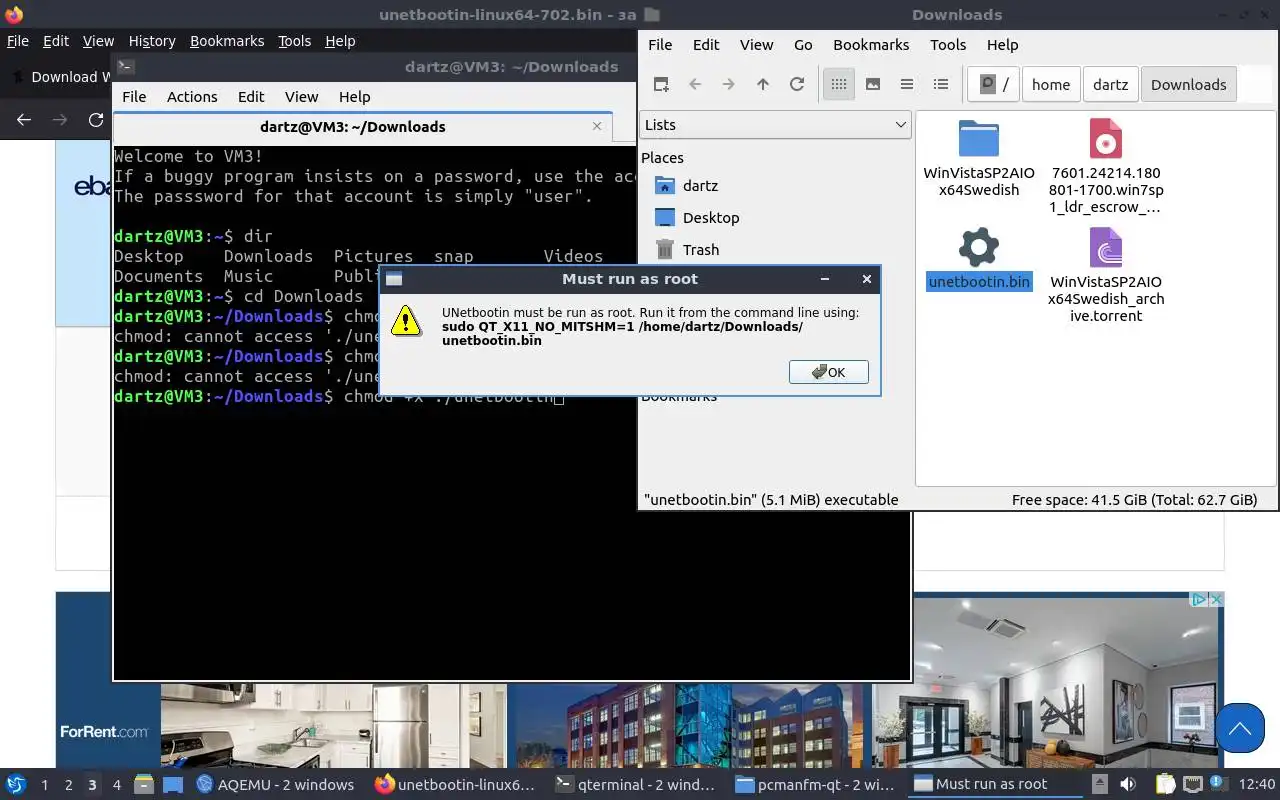This screenshot has width=1280, height=800.
Task: Open qterminal taskbar entry
Action: point(635,785)
